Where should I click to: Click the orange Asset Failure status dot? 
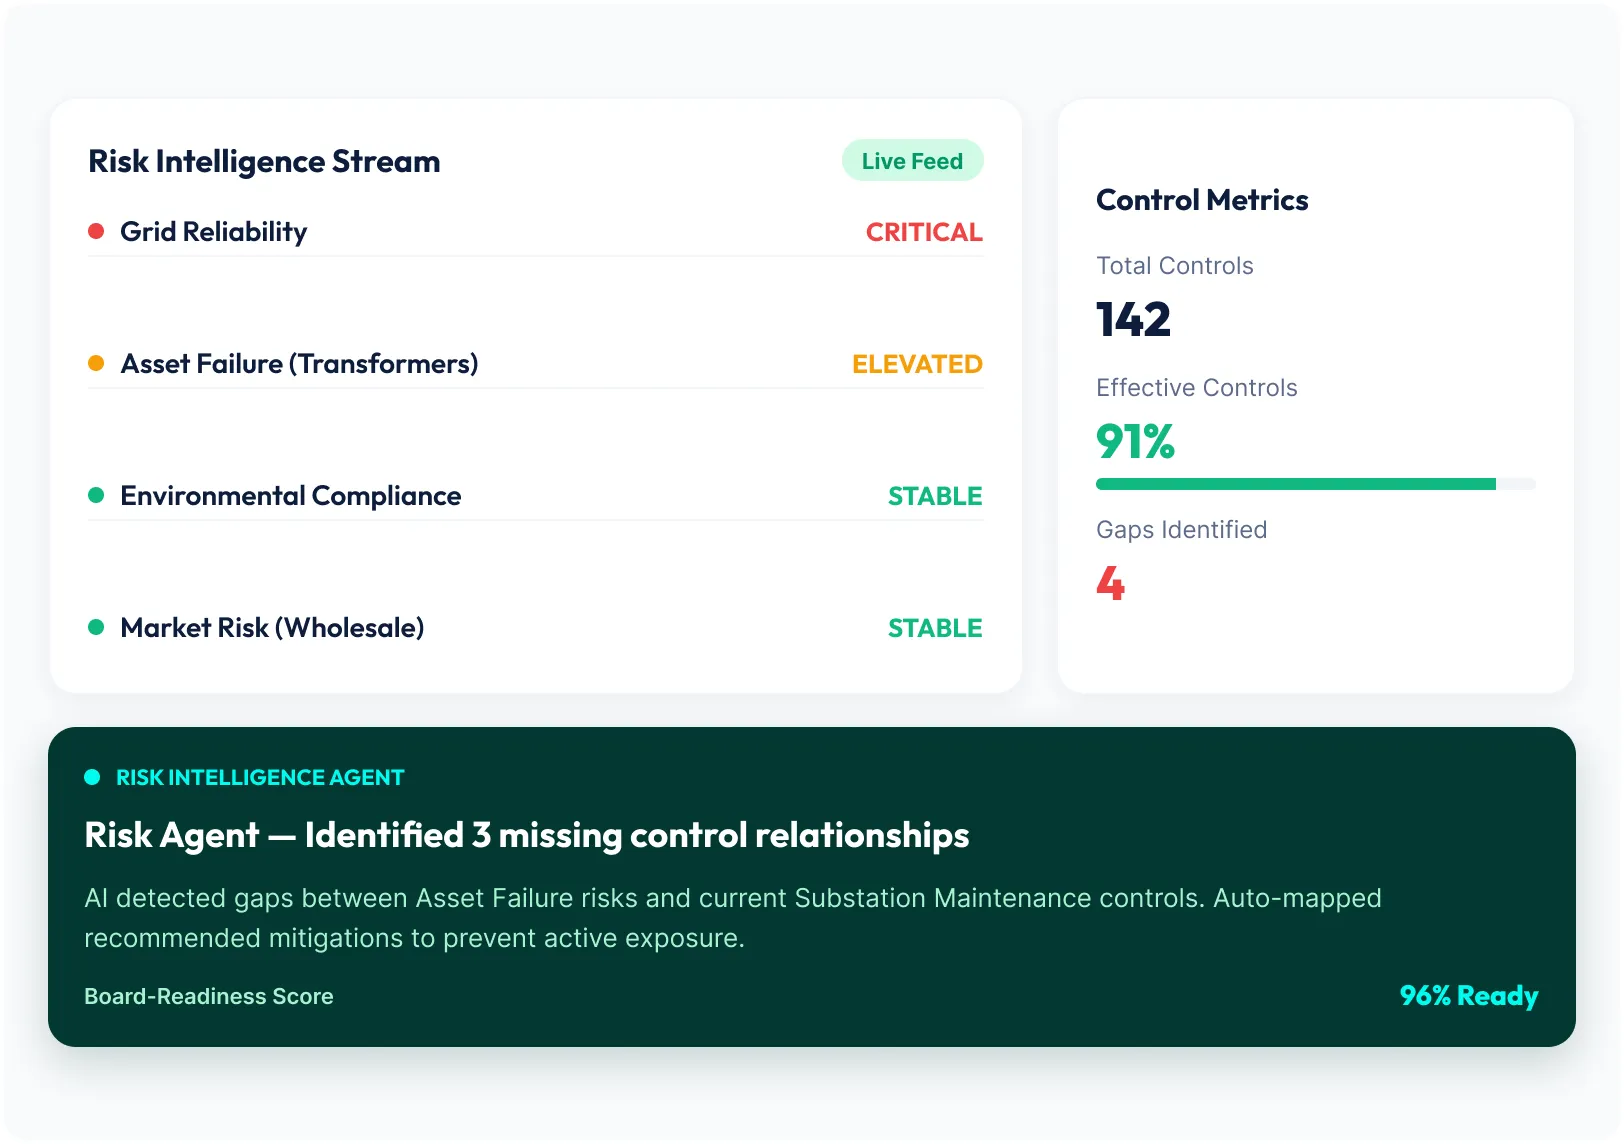click(x=96, y=364)
